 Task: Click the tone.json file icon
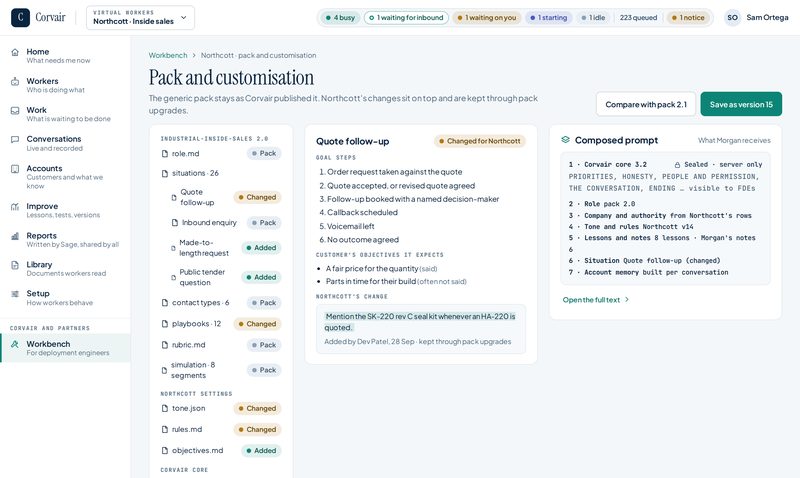pyautogui.click(x=165, y=409)
